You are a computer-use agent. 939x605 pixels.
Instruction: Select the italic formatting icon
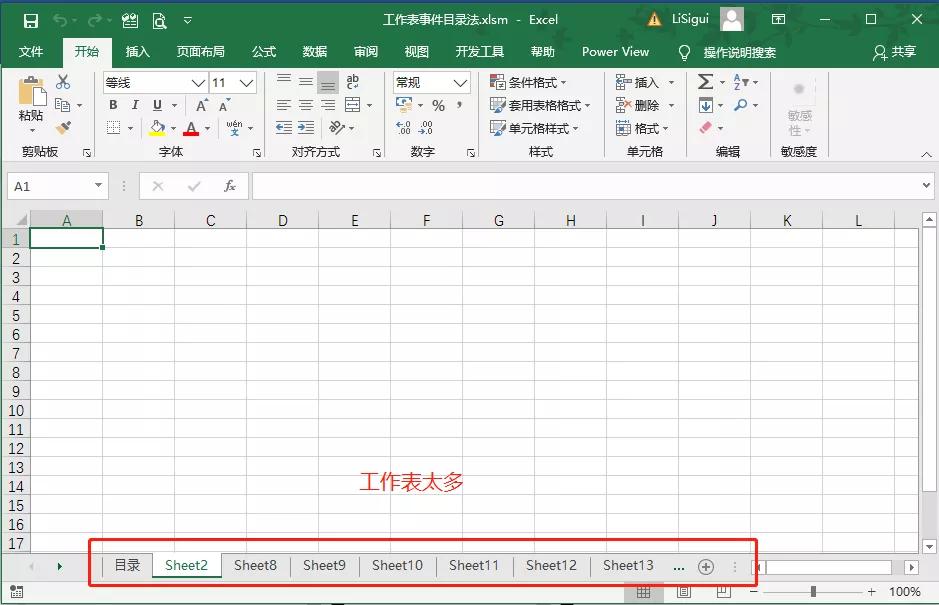point(134,104)
